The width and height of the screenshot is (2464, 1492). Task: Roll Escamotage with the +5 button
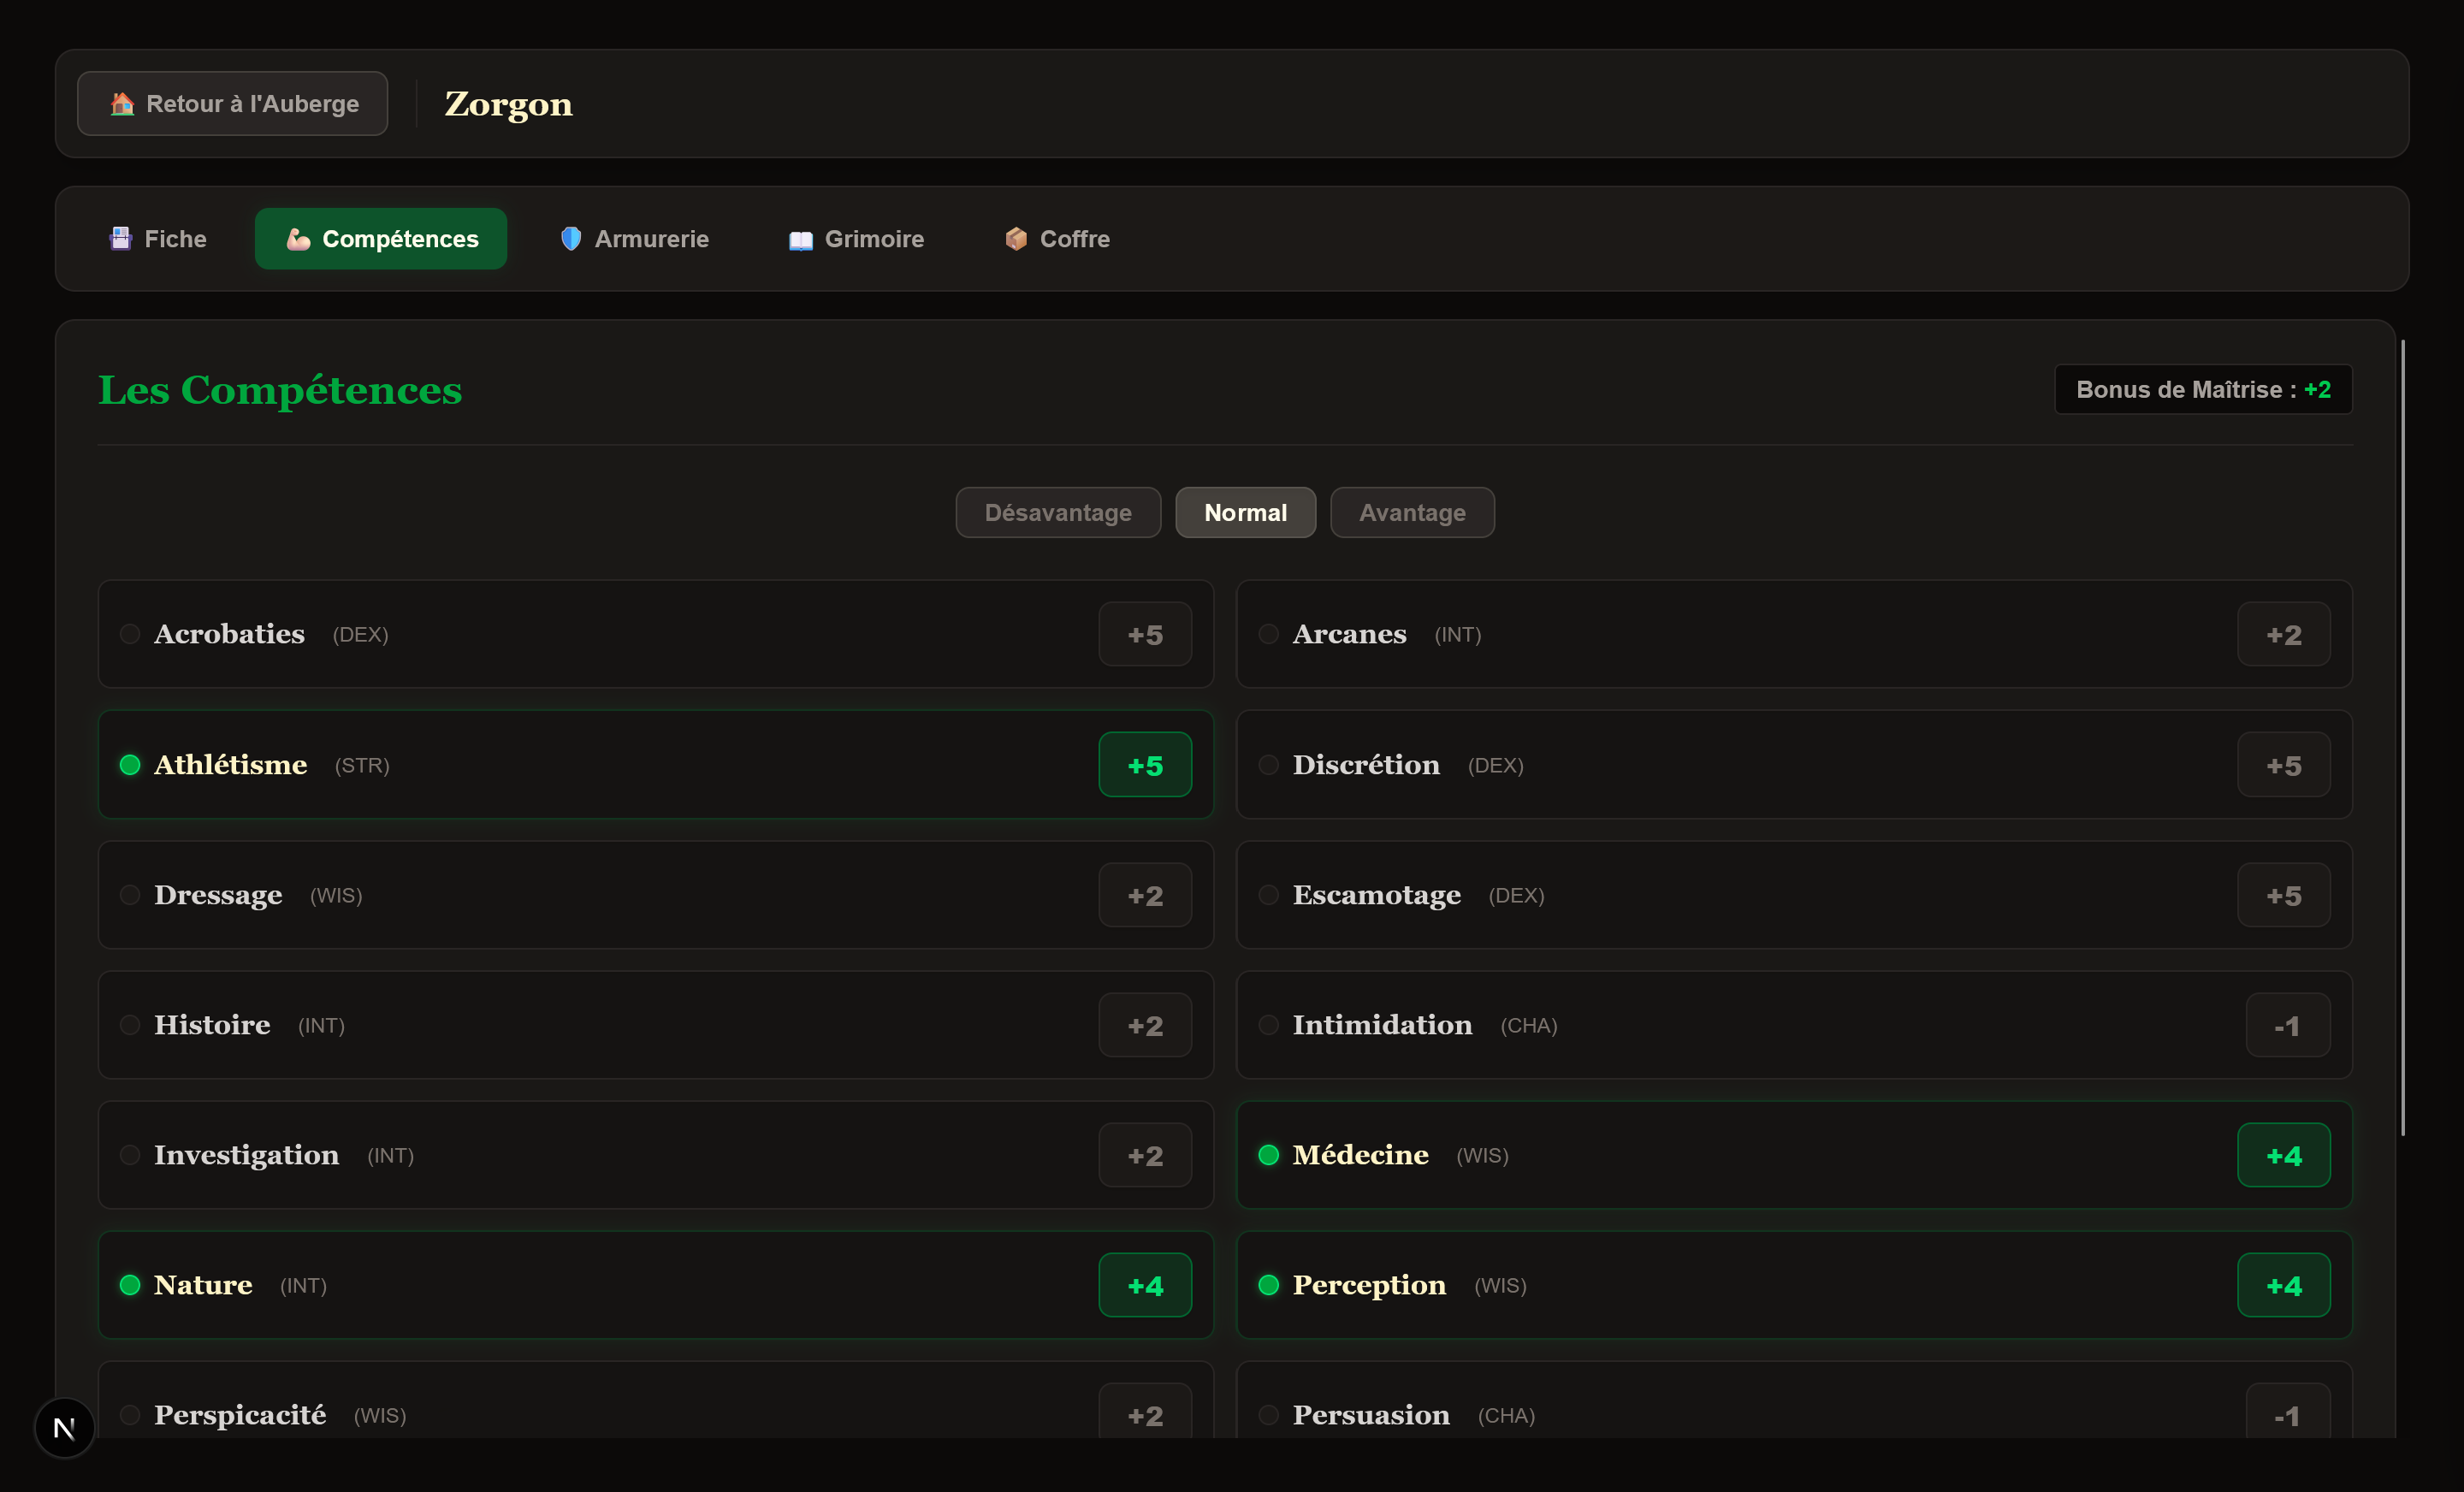click(2283, 895)
